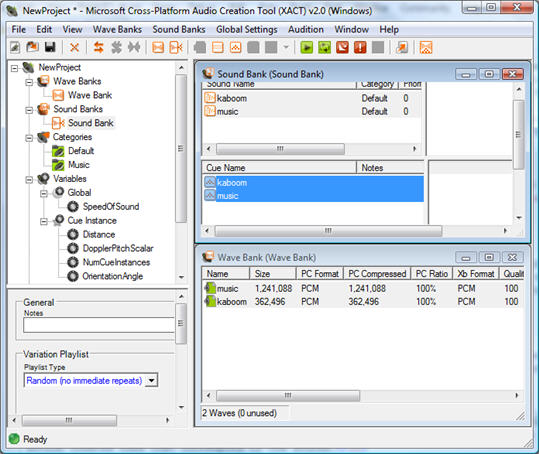Viewport: 539px width, 454px height.
Task: Click the New Cue toolbar icon
Action: tap(235, 47)
